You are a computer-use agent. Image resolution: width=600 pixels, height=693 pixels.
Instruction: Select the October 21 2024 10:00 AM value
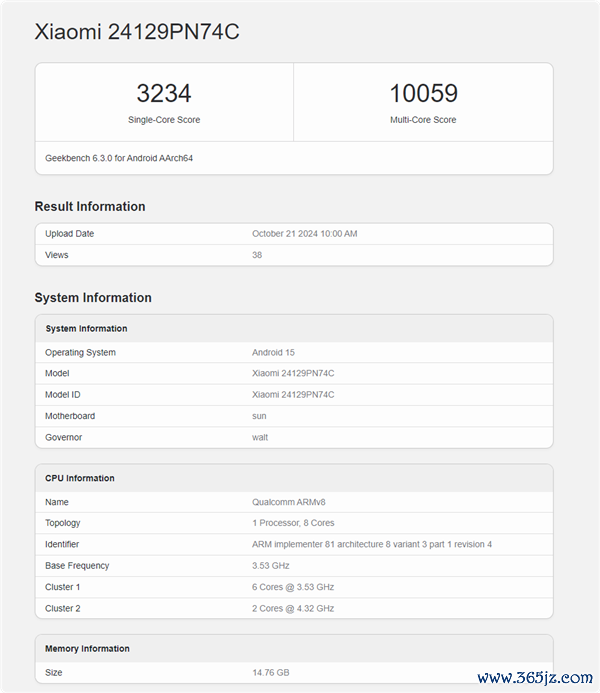click(304, 234)
